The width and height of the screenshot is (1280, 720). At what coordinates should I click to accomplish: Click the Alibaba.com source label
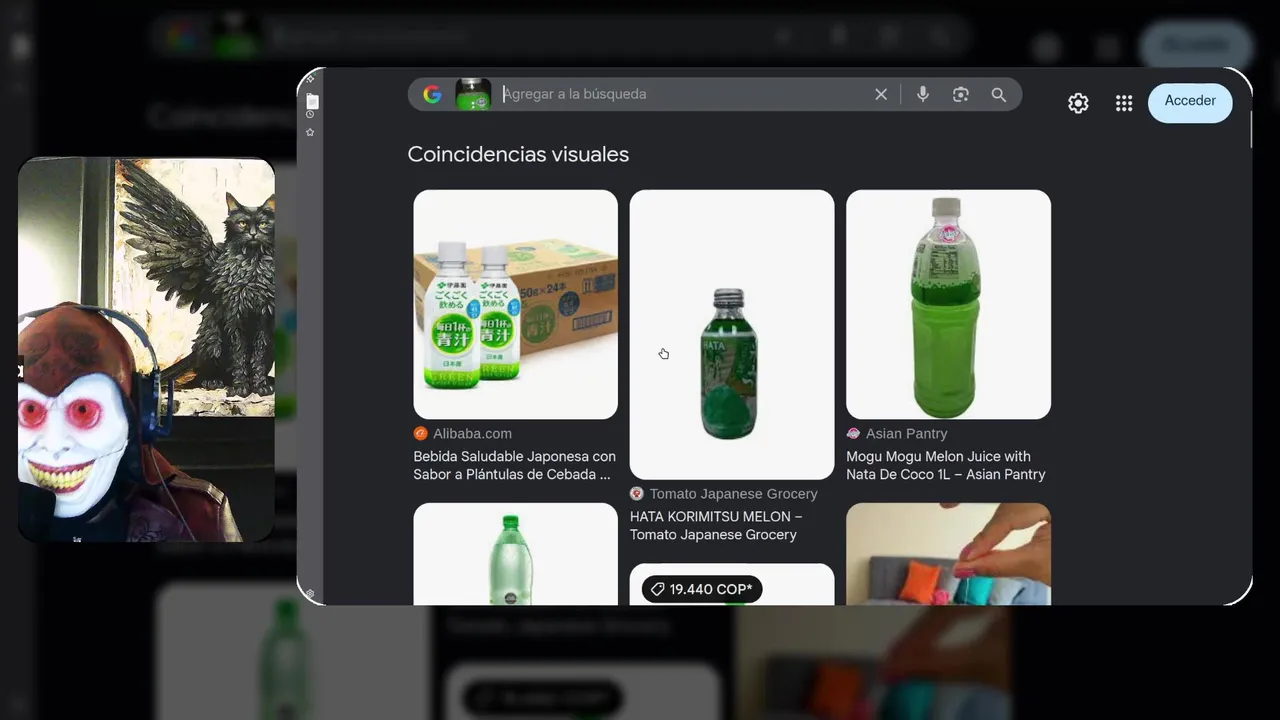(x=472, y=433)
